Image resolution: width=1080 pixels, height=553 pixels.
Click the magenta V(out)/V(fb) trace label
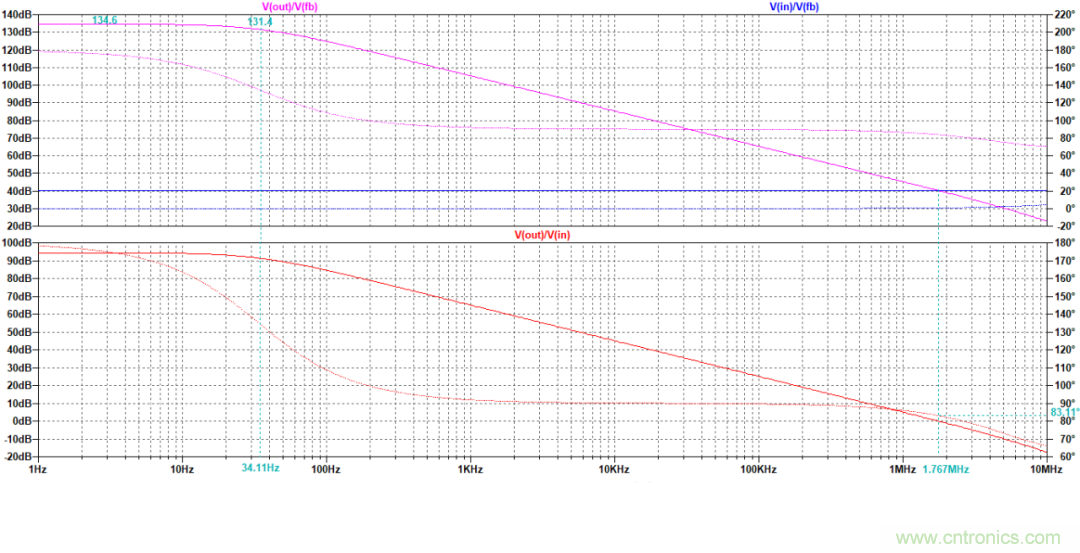point(283,7)
